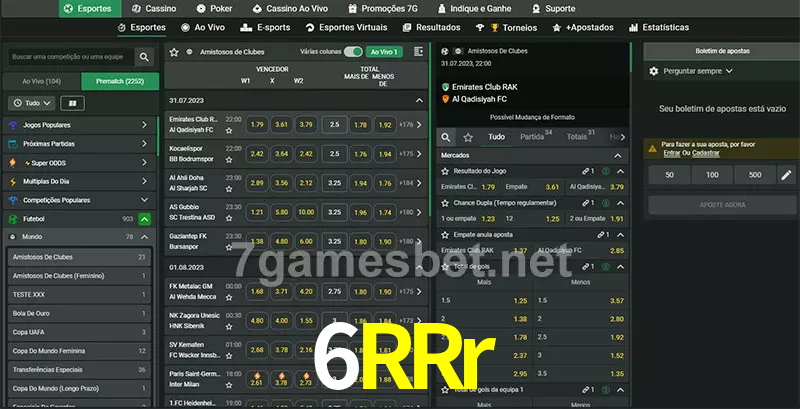Toggle the Várias colunas switch
Screen dimensions: 800x409
(352, 51)
